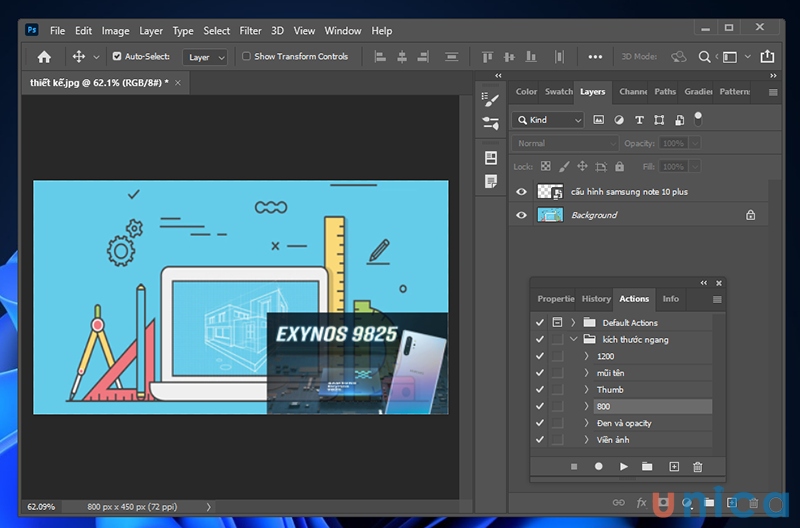Create new action set folder icon
Screen dimensions: 800x528
(647, 466)
